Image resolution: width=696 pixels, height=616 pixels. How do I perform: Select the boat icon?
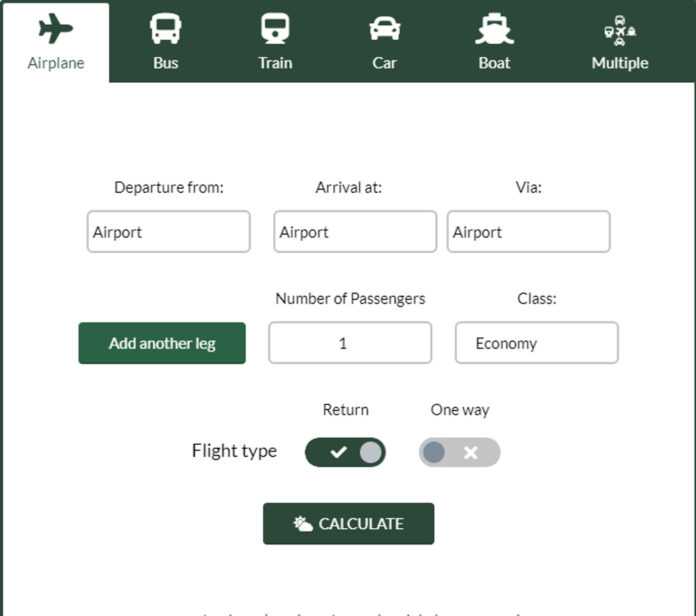coord(494,29)
